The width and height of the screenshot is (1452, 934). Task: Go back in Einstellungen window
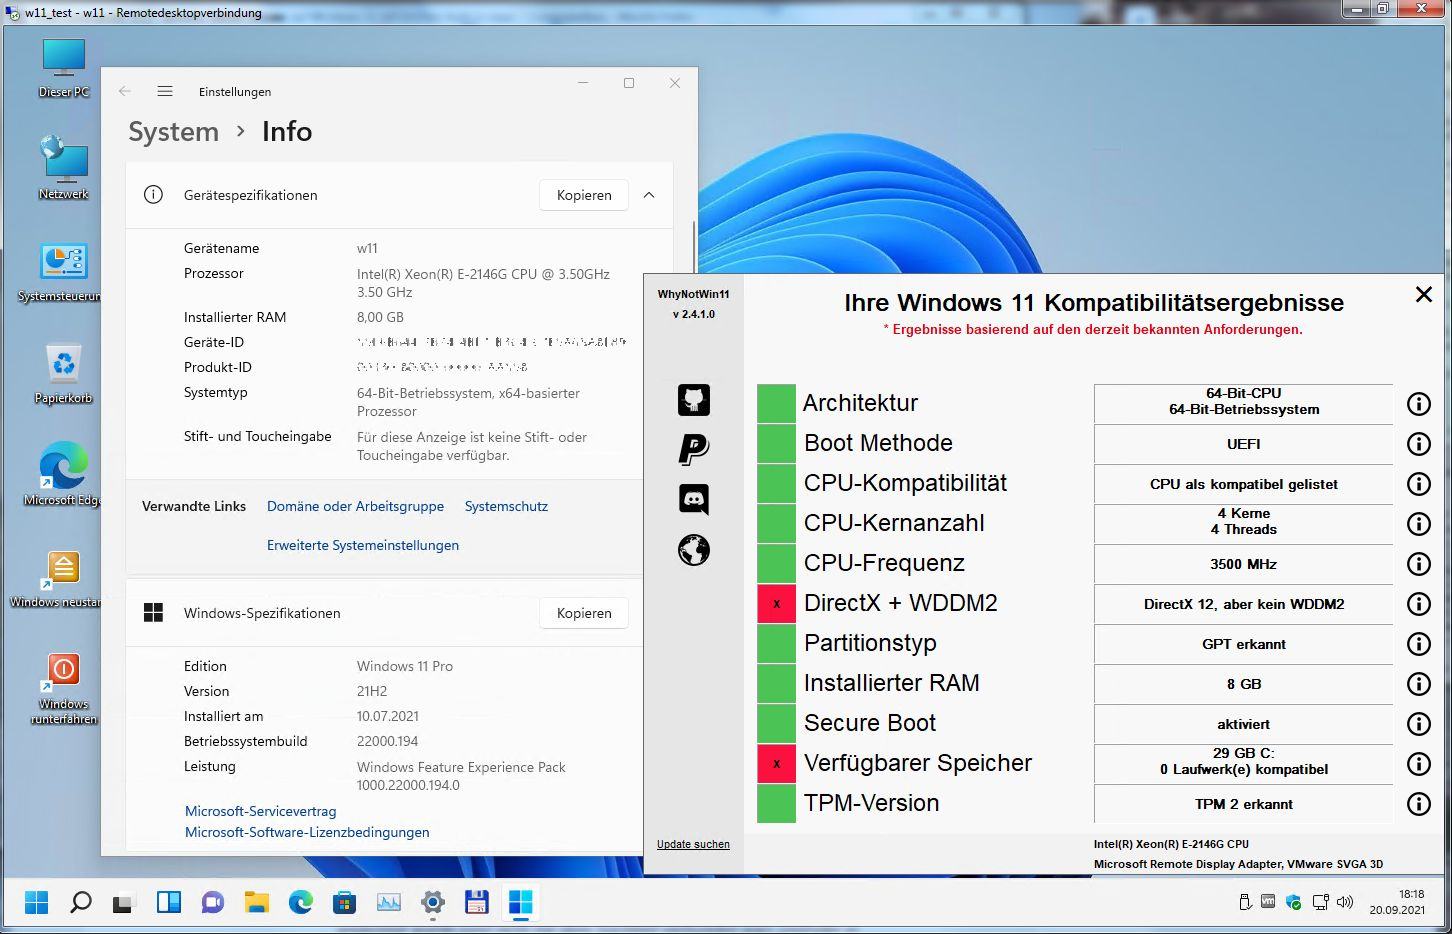click(125, 91)
